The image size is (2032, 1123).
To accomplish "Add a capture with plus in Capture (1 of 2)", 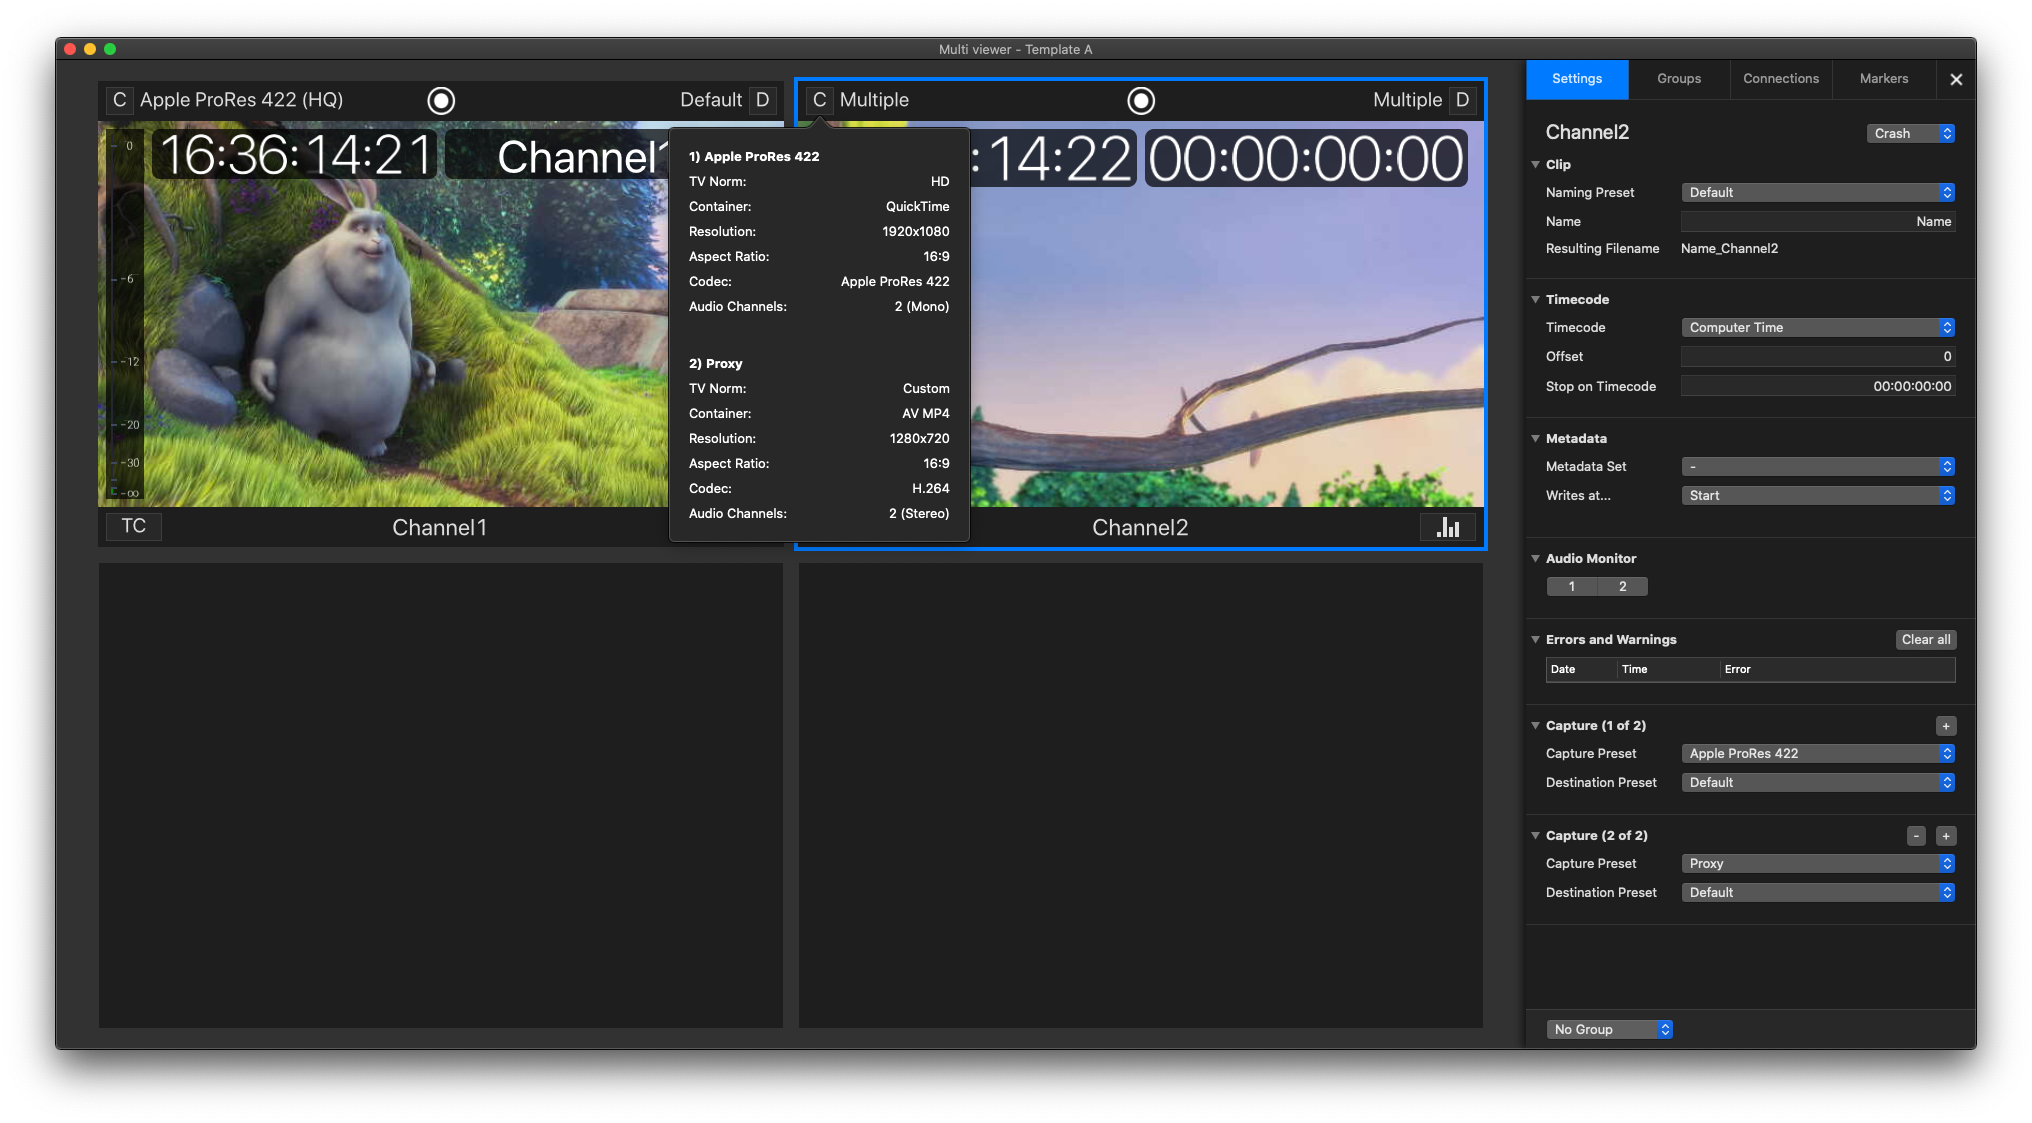I will [x=1946, y=726].
